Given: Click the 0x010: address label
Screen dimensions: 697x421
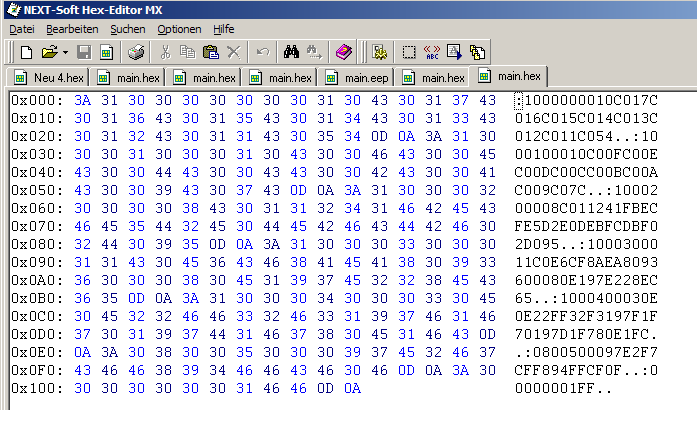Looking at the screenshot, I should click(37, 118).
